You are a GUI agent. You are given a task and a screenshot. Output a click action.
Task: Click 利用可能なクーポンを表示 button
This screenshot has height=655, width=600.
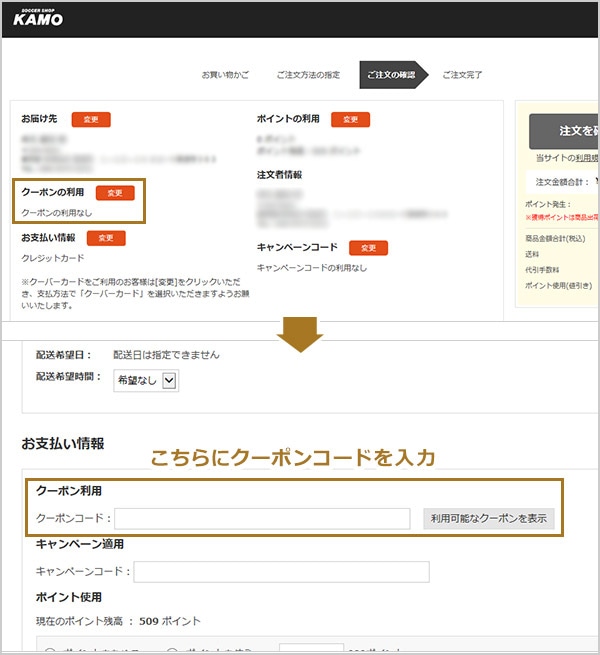488,518
